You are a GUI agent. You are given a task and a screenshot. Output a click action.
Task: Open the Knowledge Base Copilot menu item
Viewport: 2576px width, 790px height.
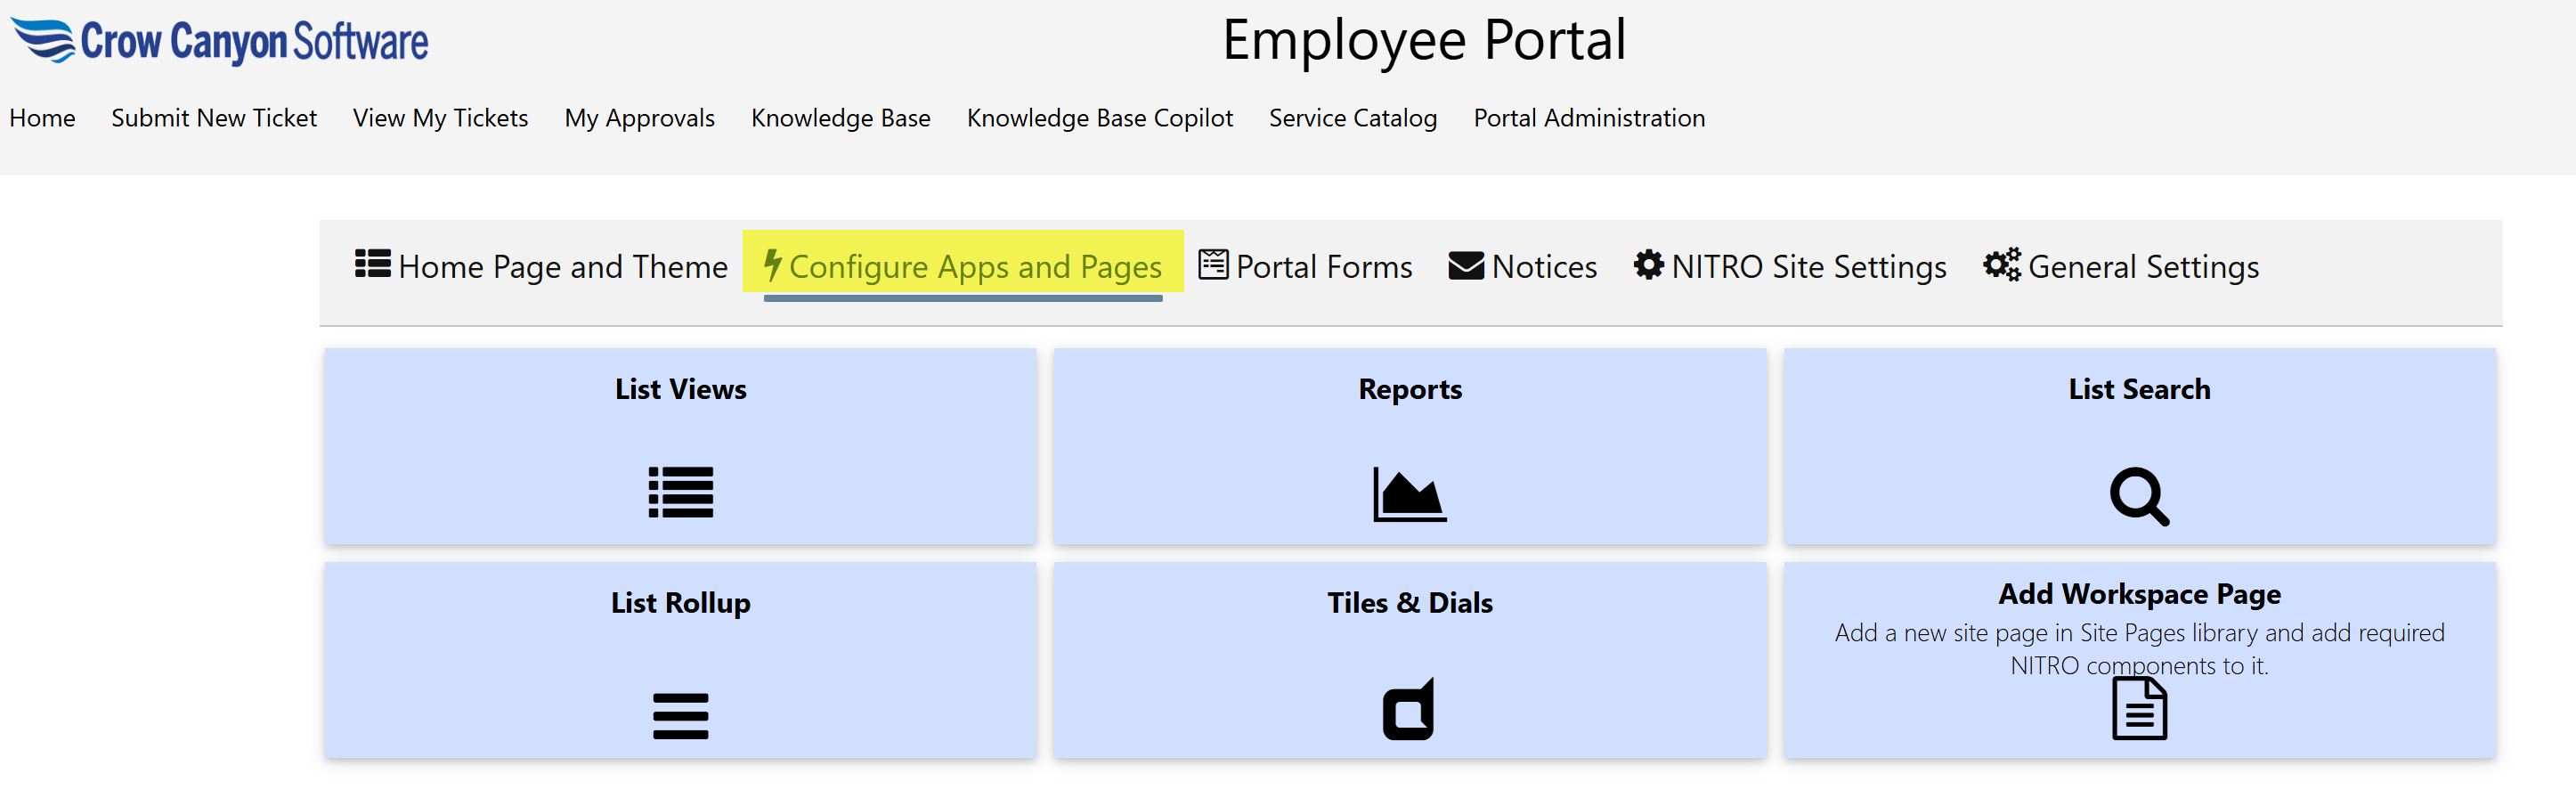pyautogui.click(x=1099, y=118)
